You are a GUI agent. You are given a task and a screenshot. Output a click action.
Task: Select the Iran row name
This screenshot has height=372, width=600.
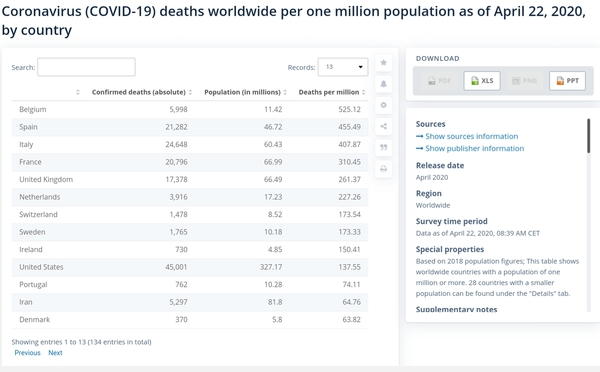[26, 302]
